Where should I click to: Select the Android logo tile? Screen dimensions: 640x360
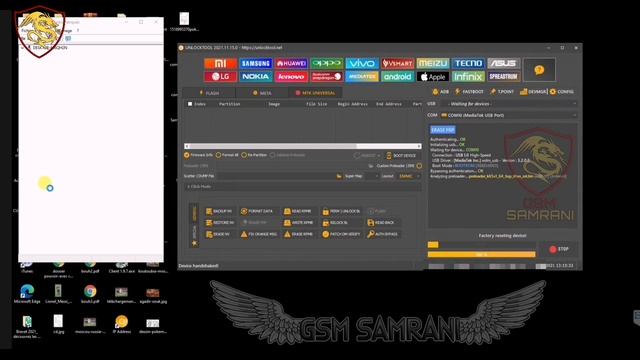click(x=397, y=76)
